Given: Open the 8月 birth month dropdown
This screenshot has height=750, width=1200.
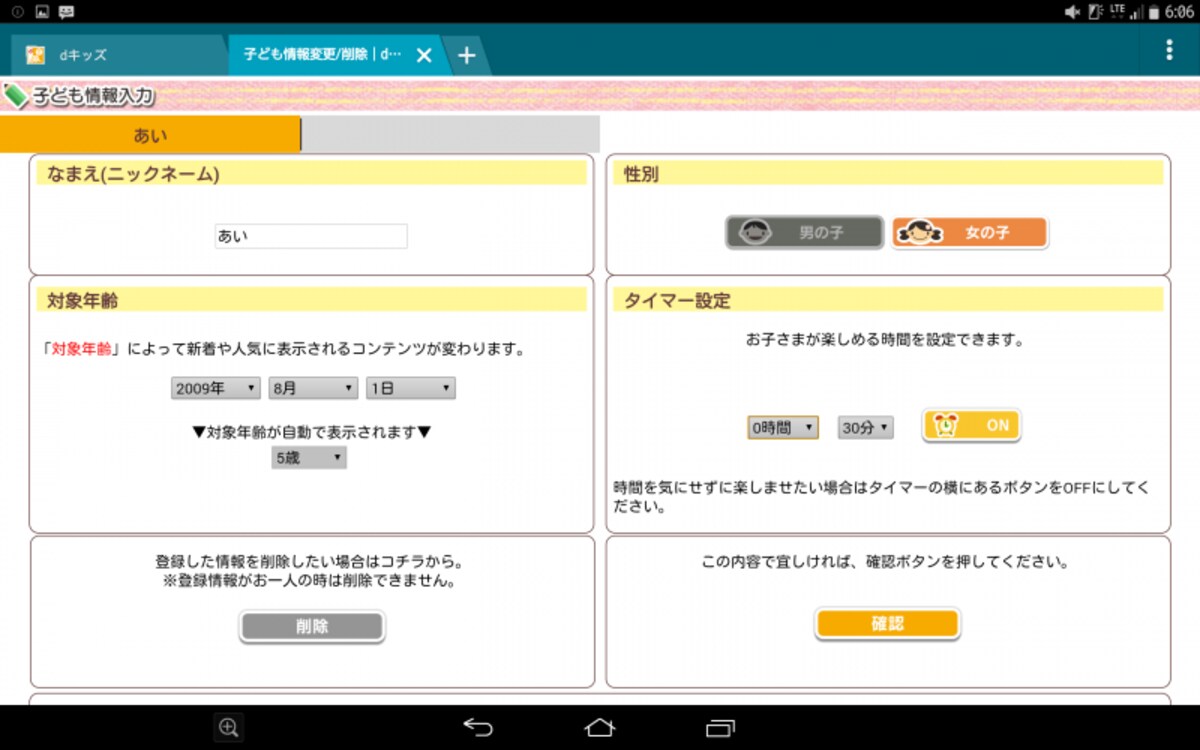Looking at the screenshot, I should (313, 388).
